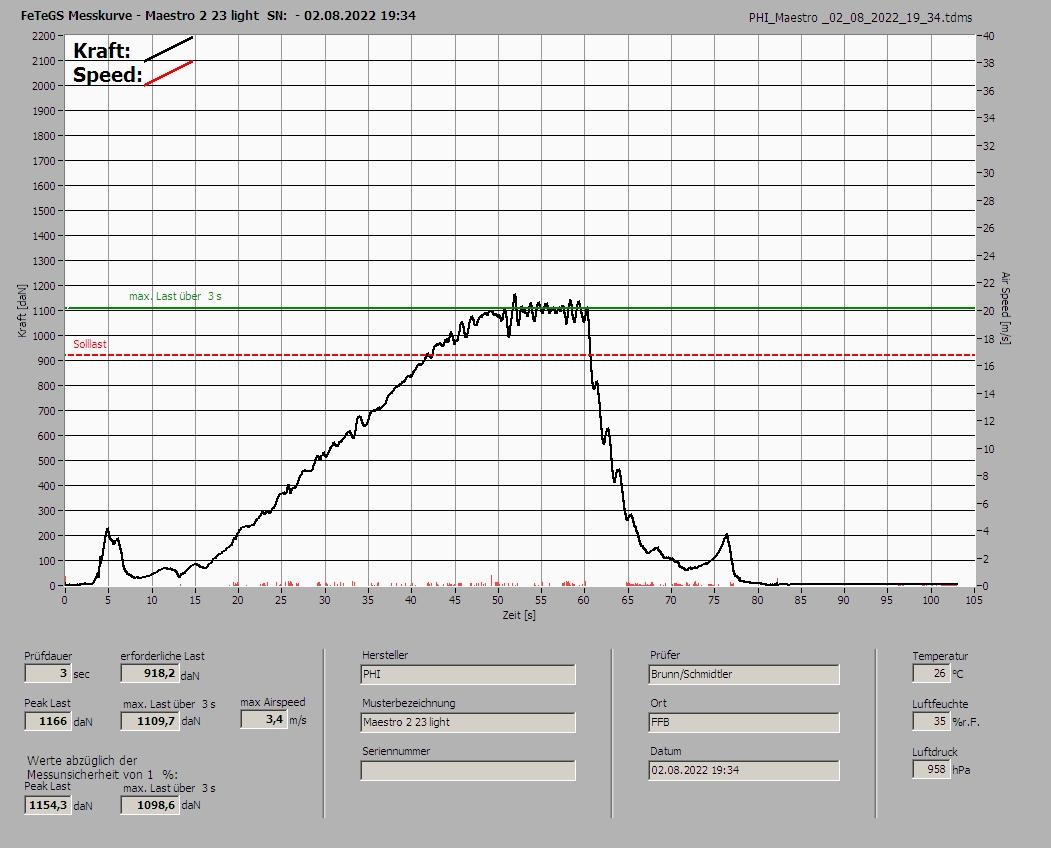Click the 'erforderliche Last' label text
Viewport: 1051px width, 848px height.
163,656
